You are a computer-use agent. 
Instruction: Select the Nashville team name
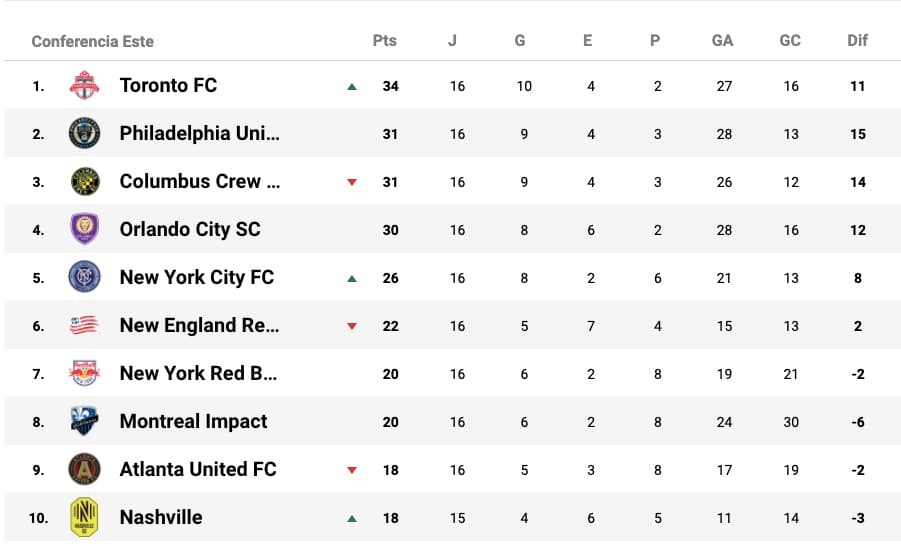161,518
